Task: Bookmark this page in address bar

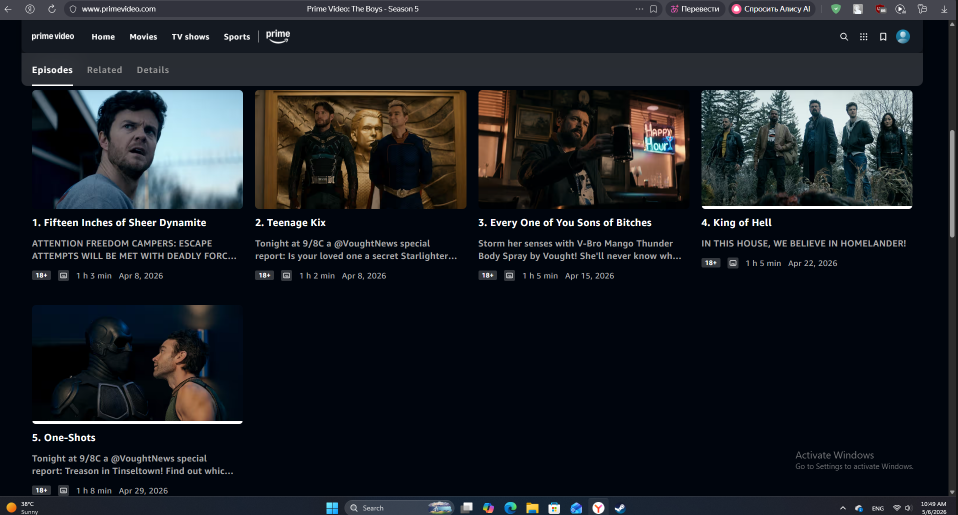Action: [x=653, y=9]
